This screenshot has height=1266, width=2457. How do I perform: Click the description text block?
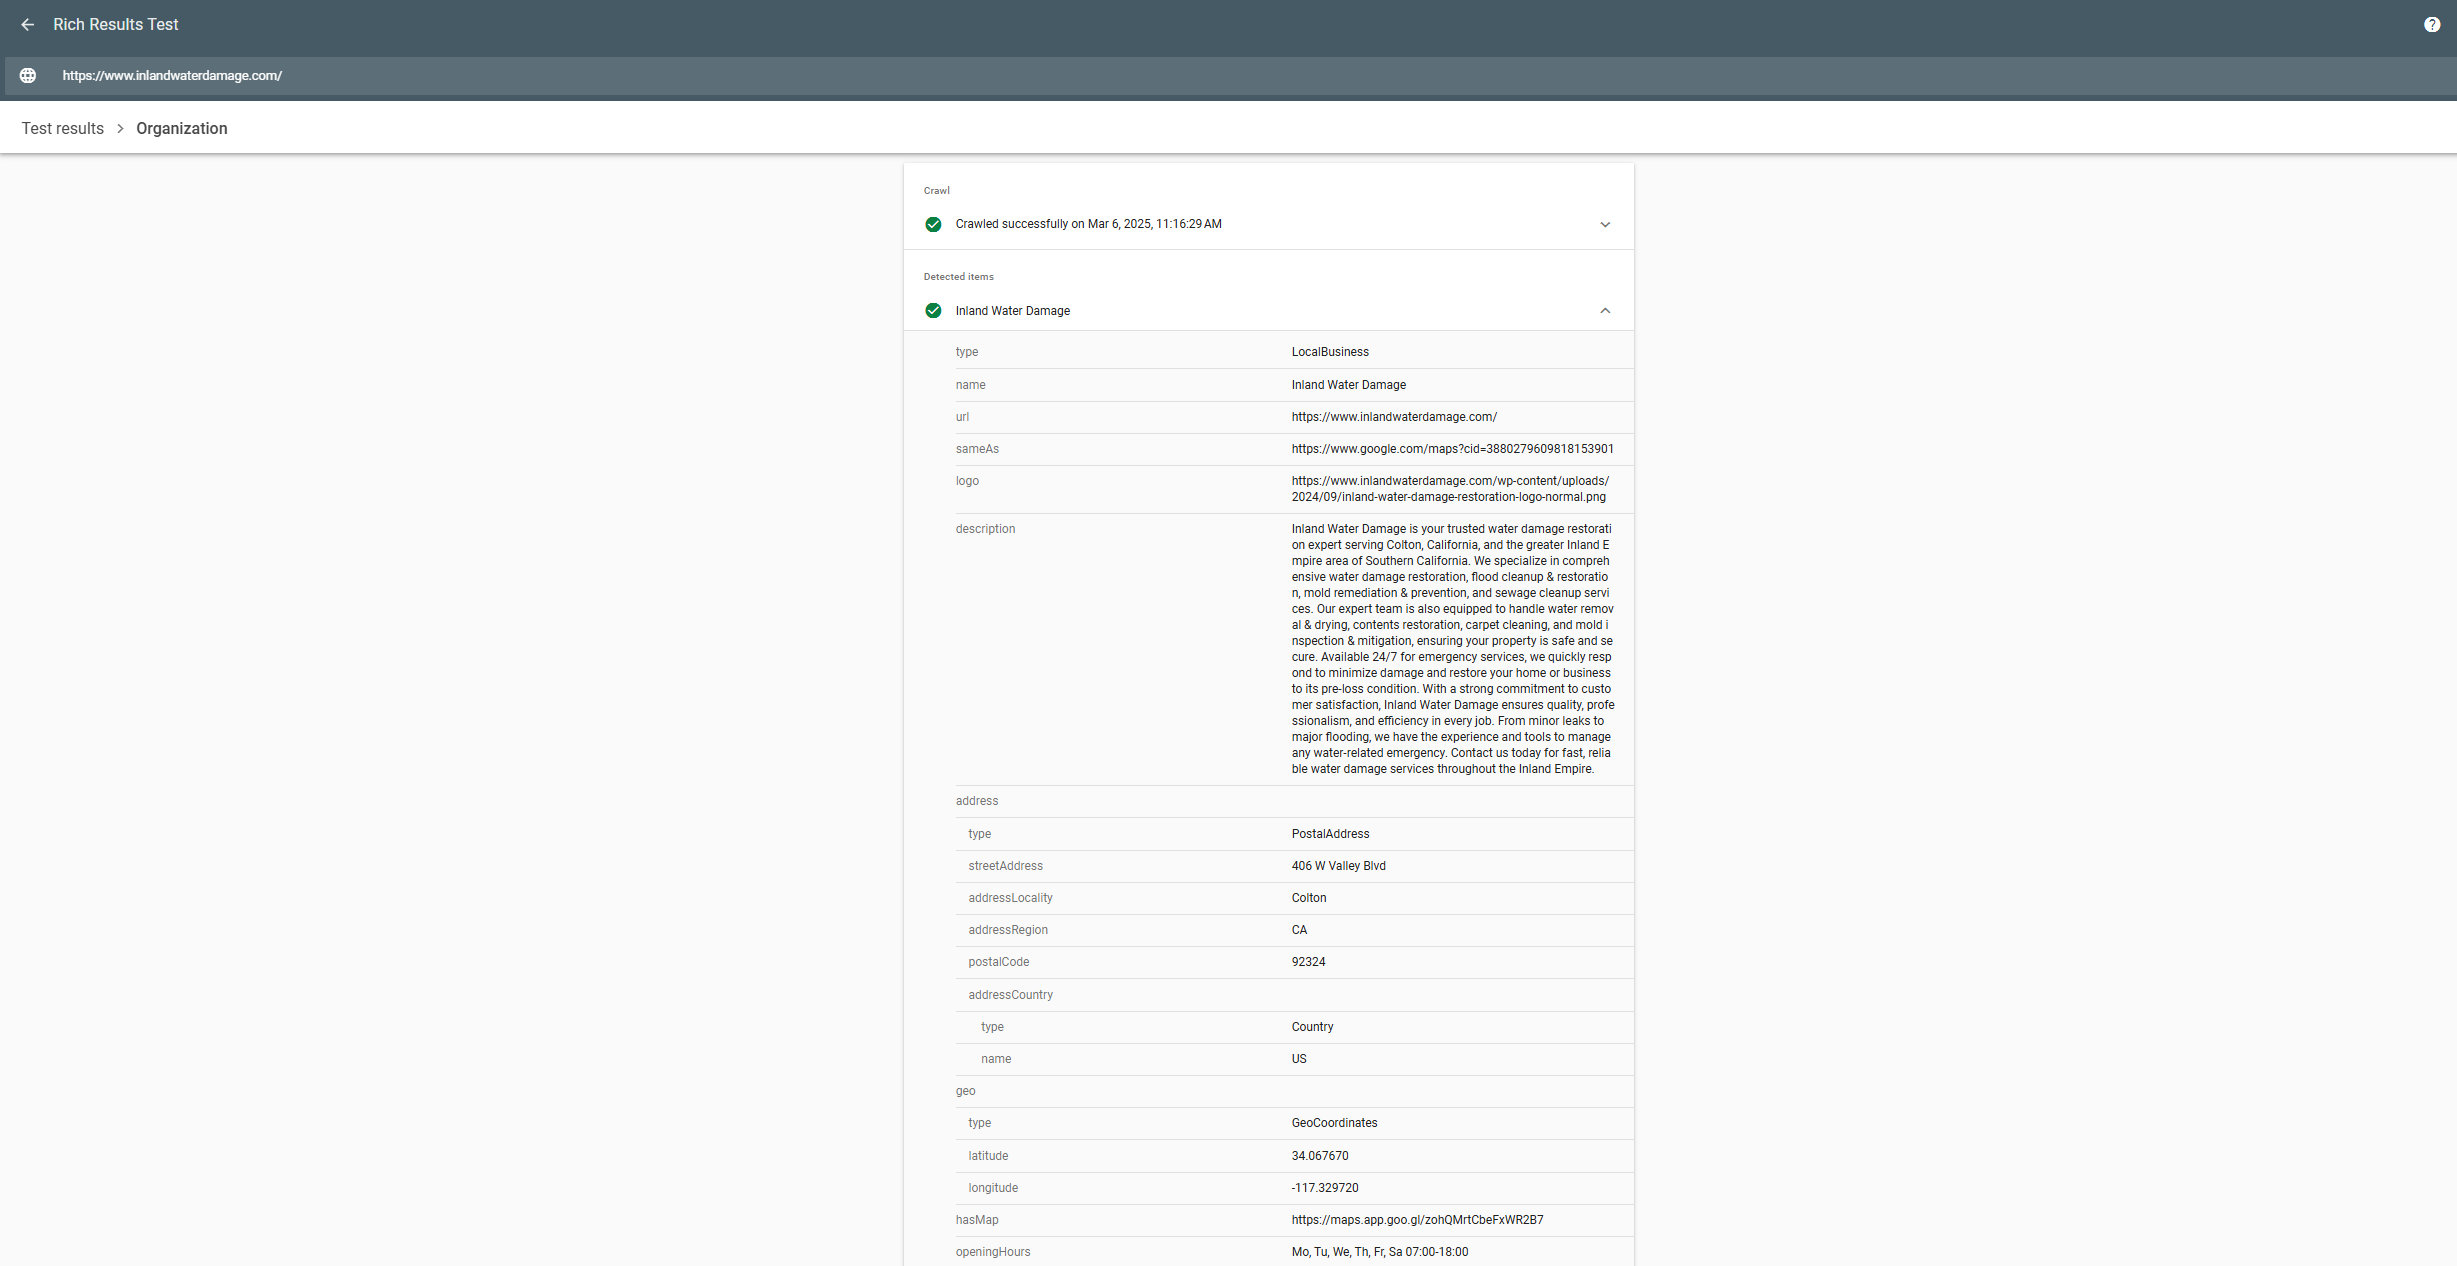point(1452,649)
